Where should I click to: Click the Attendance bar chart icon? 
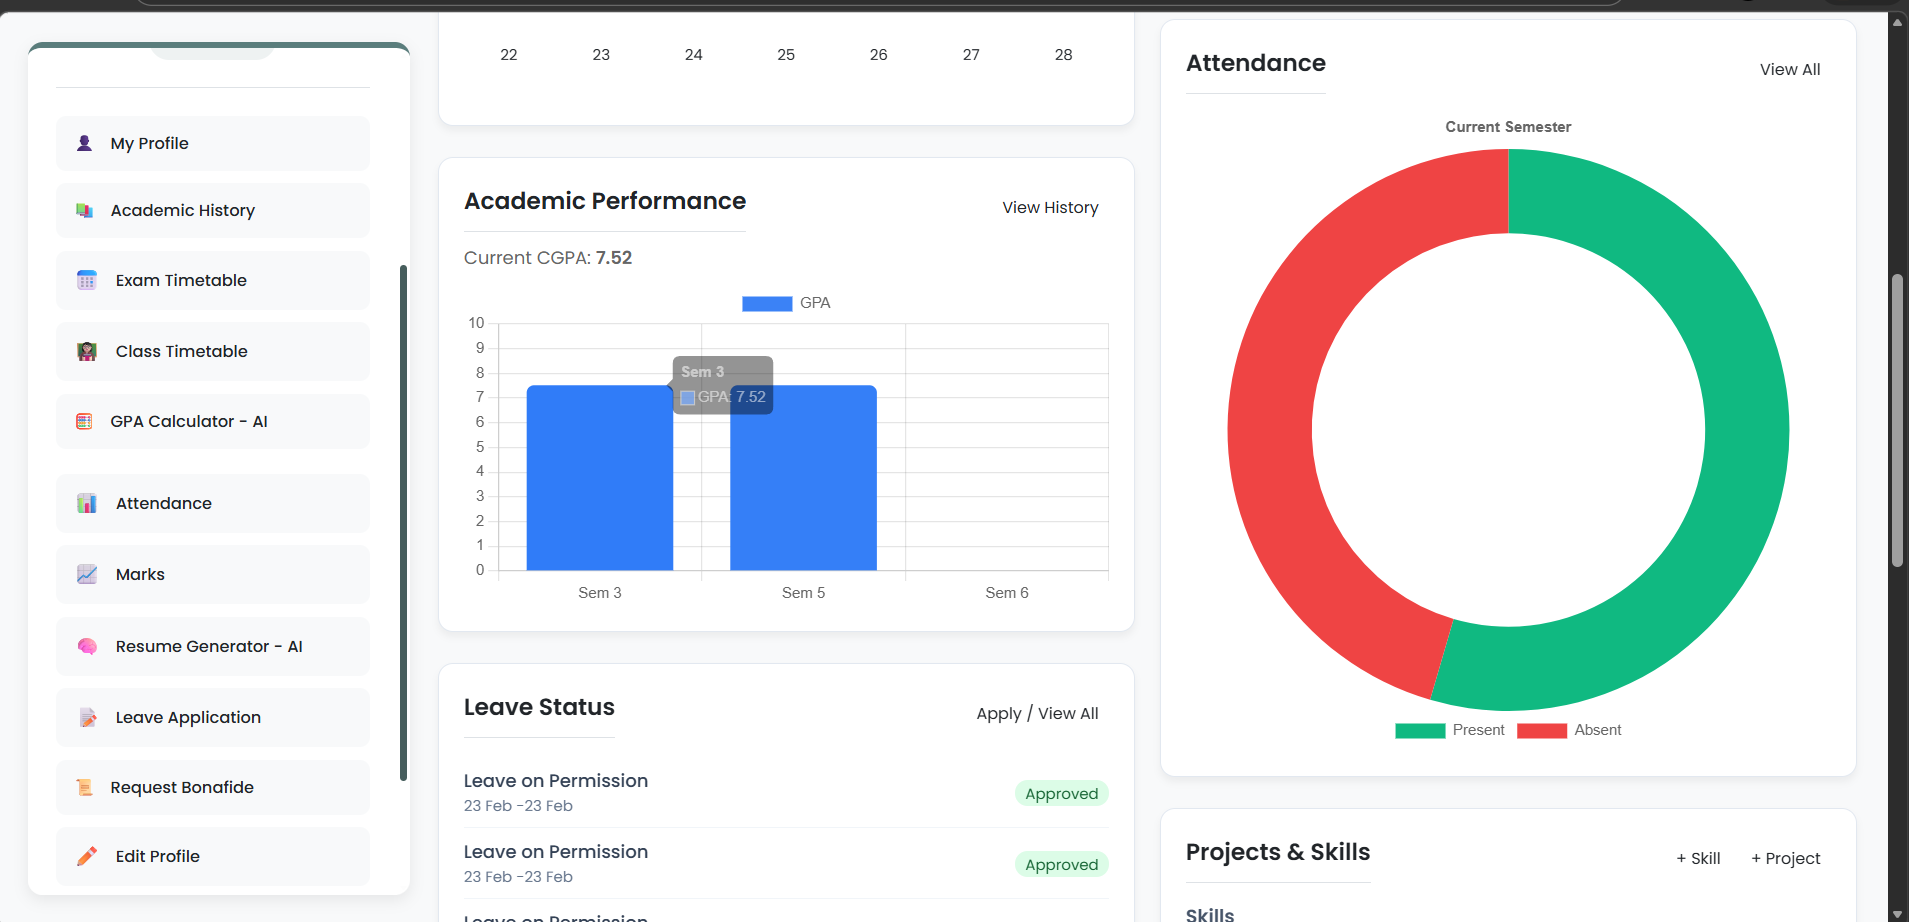pos(87,503)
